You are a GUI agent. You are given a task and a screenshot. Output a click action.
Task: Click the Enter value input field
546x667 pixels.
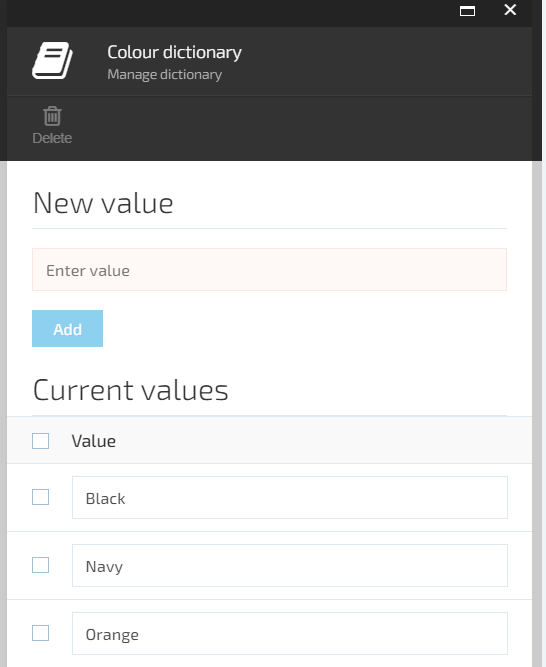pyautogui.click(x=269, y=270)
